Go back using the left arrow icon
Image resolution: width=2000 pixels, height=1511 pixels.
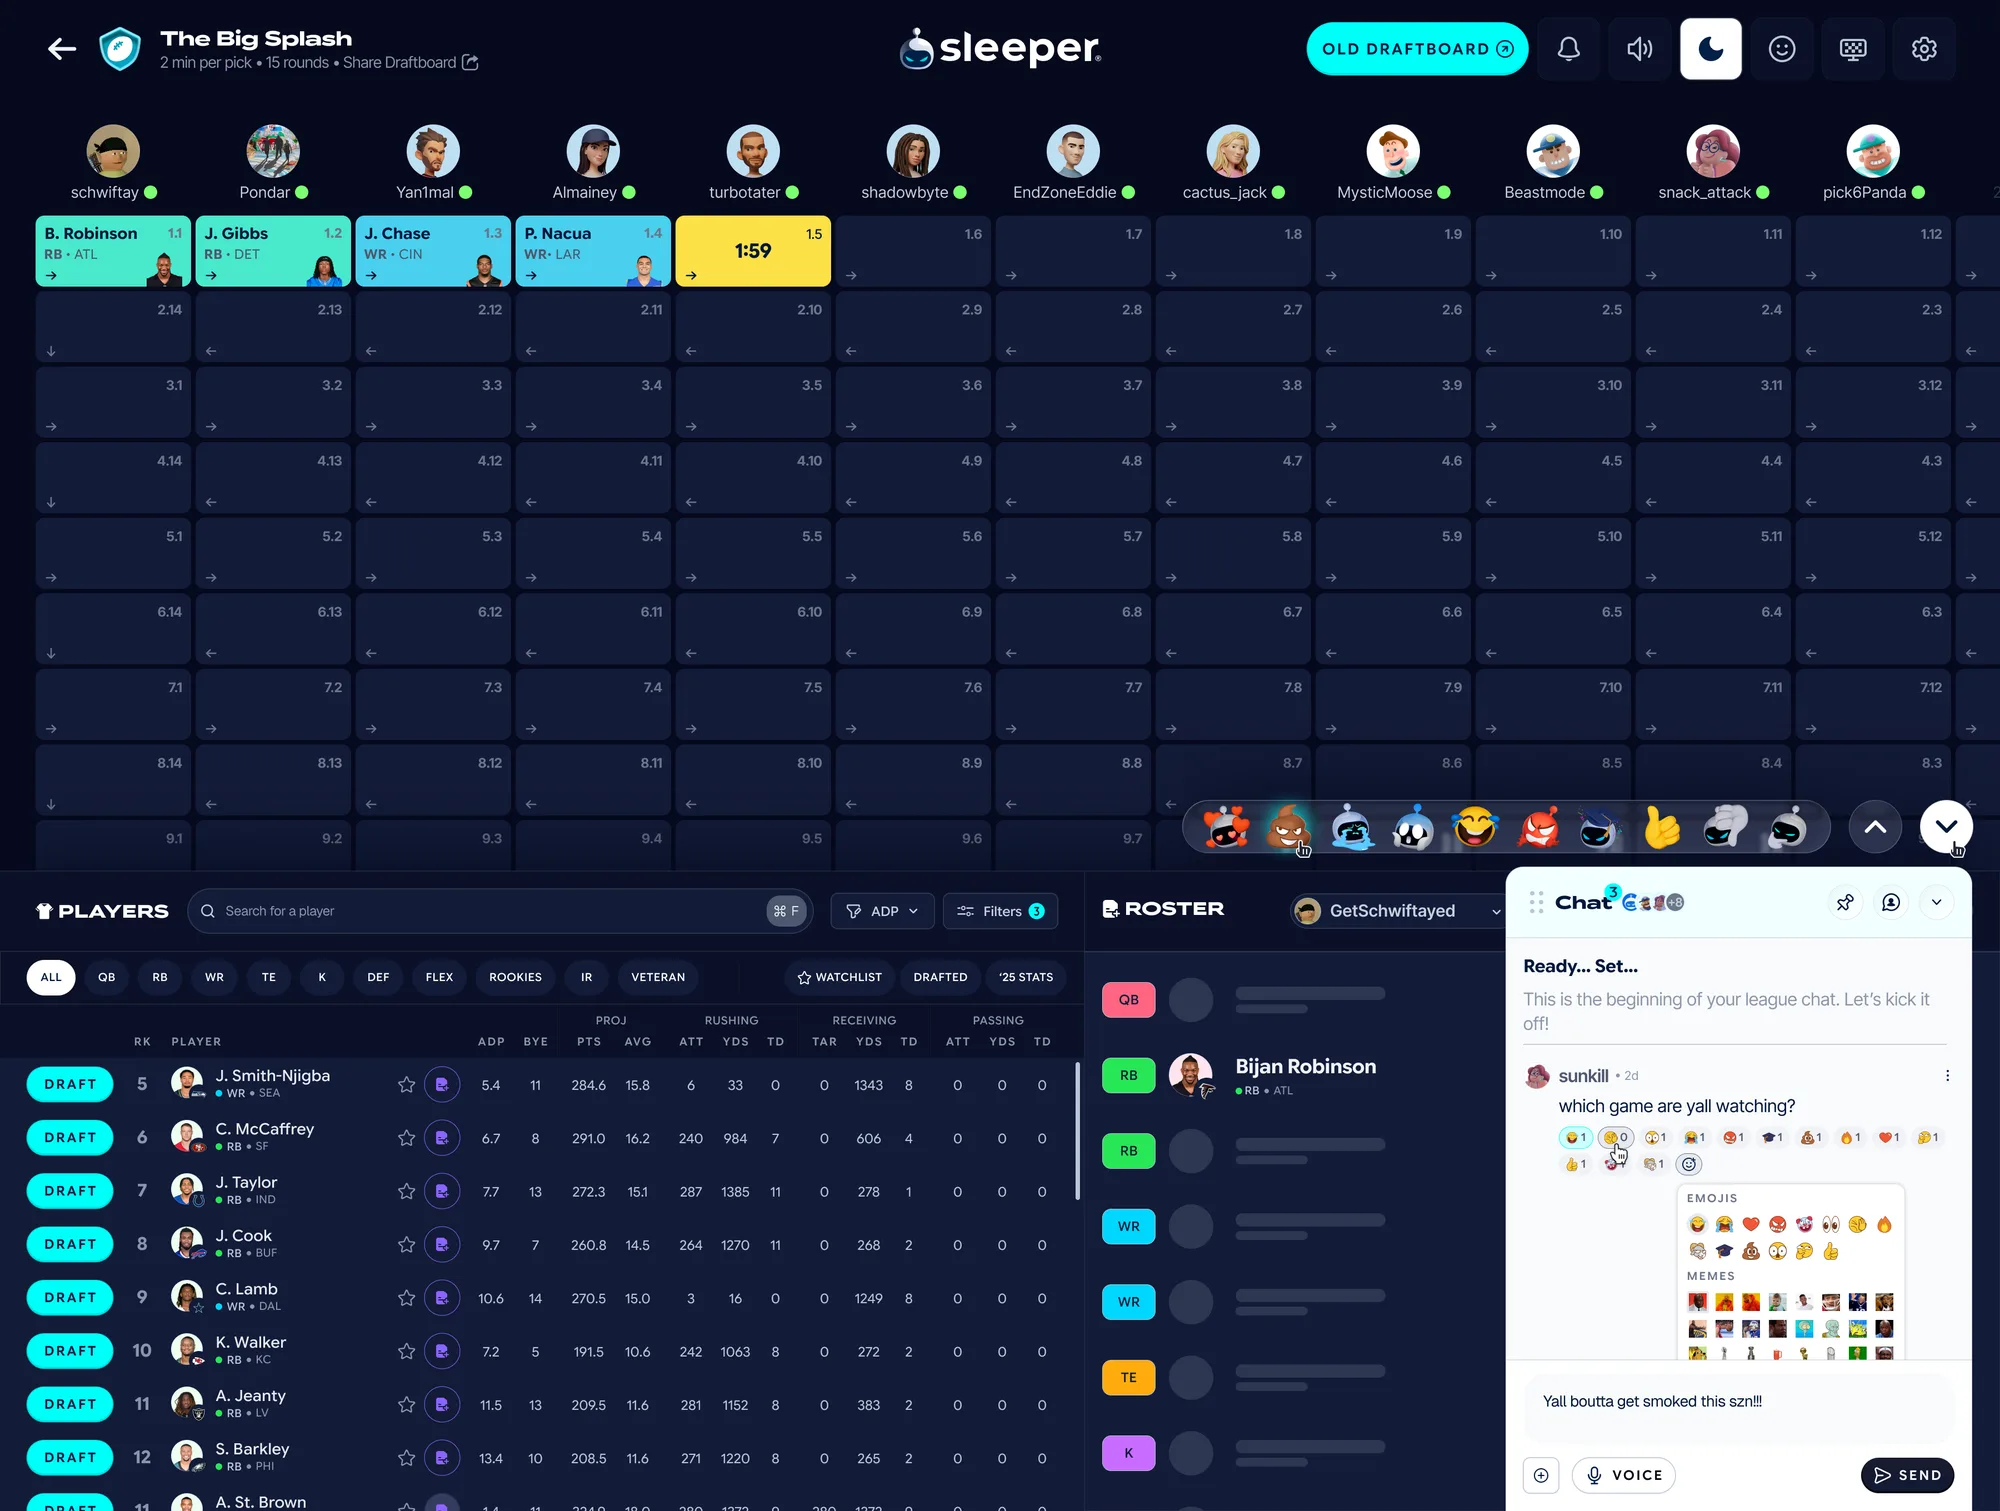(x=62, y=49)
